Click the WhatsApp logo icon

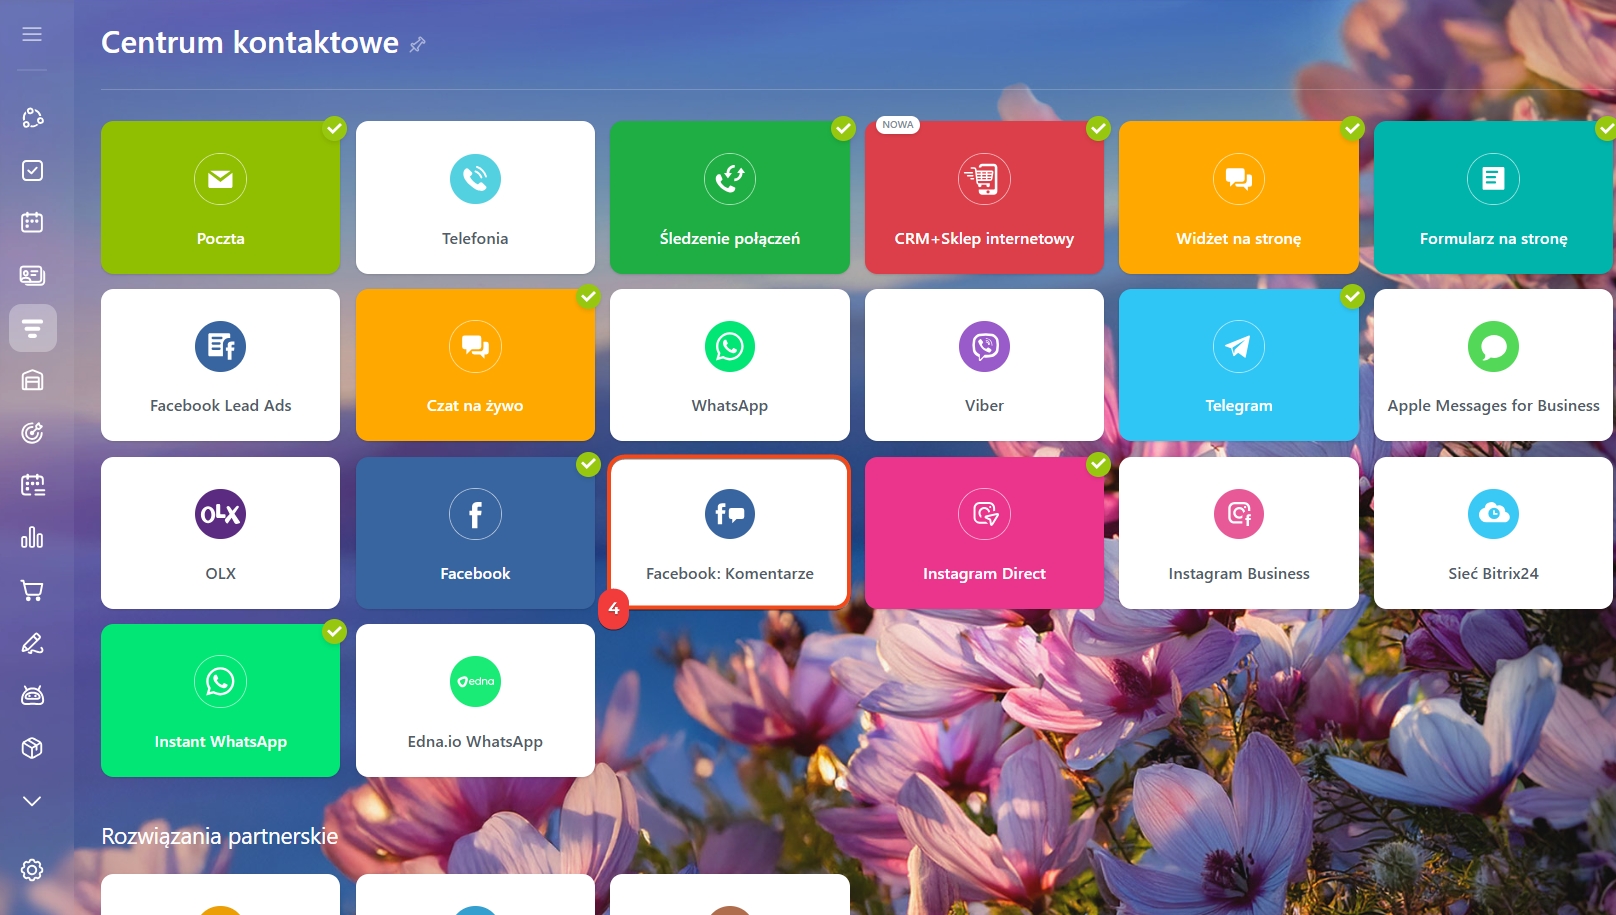(x=730, y=346)
